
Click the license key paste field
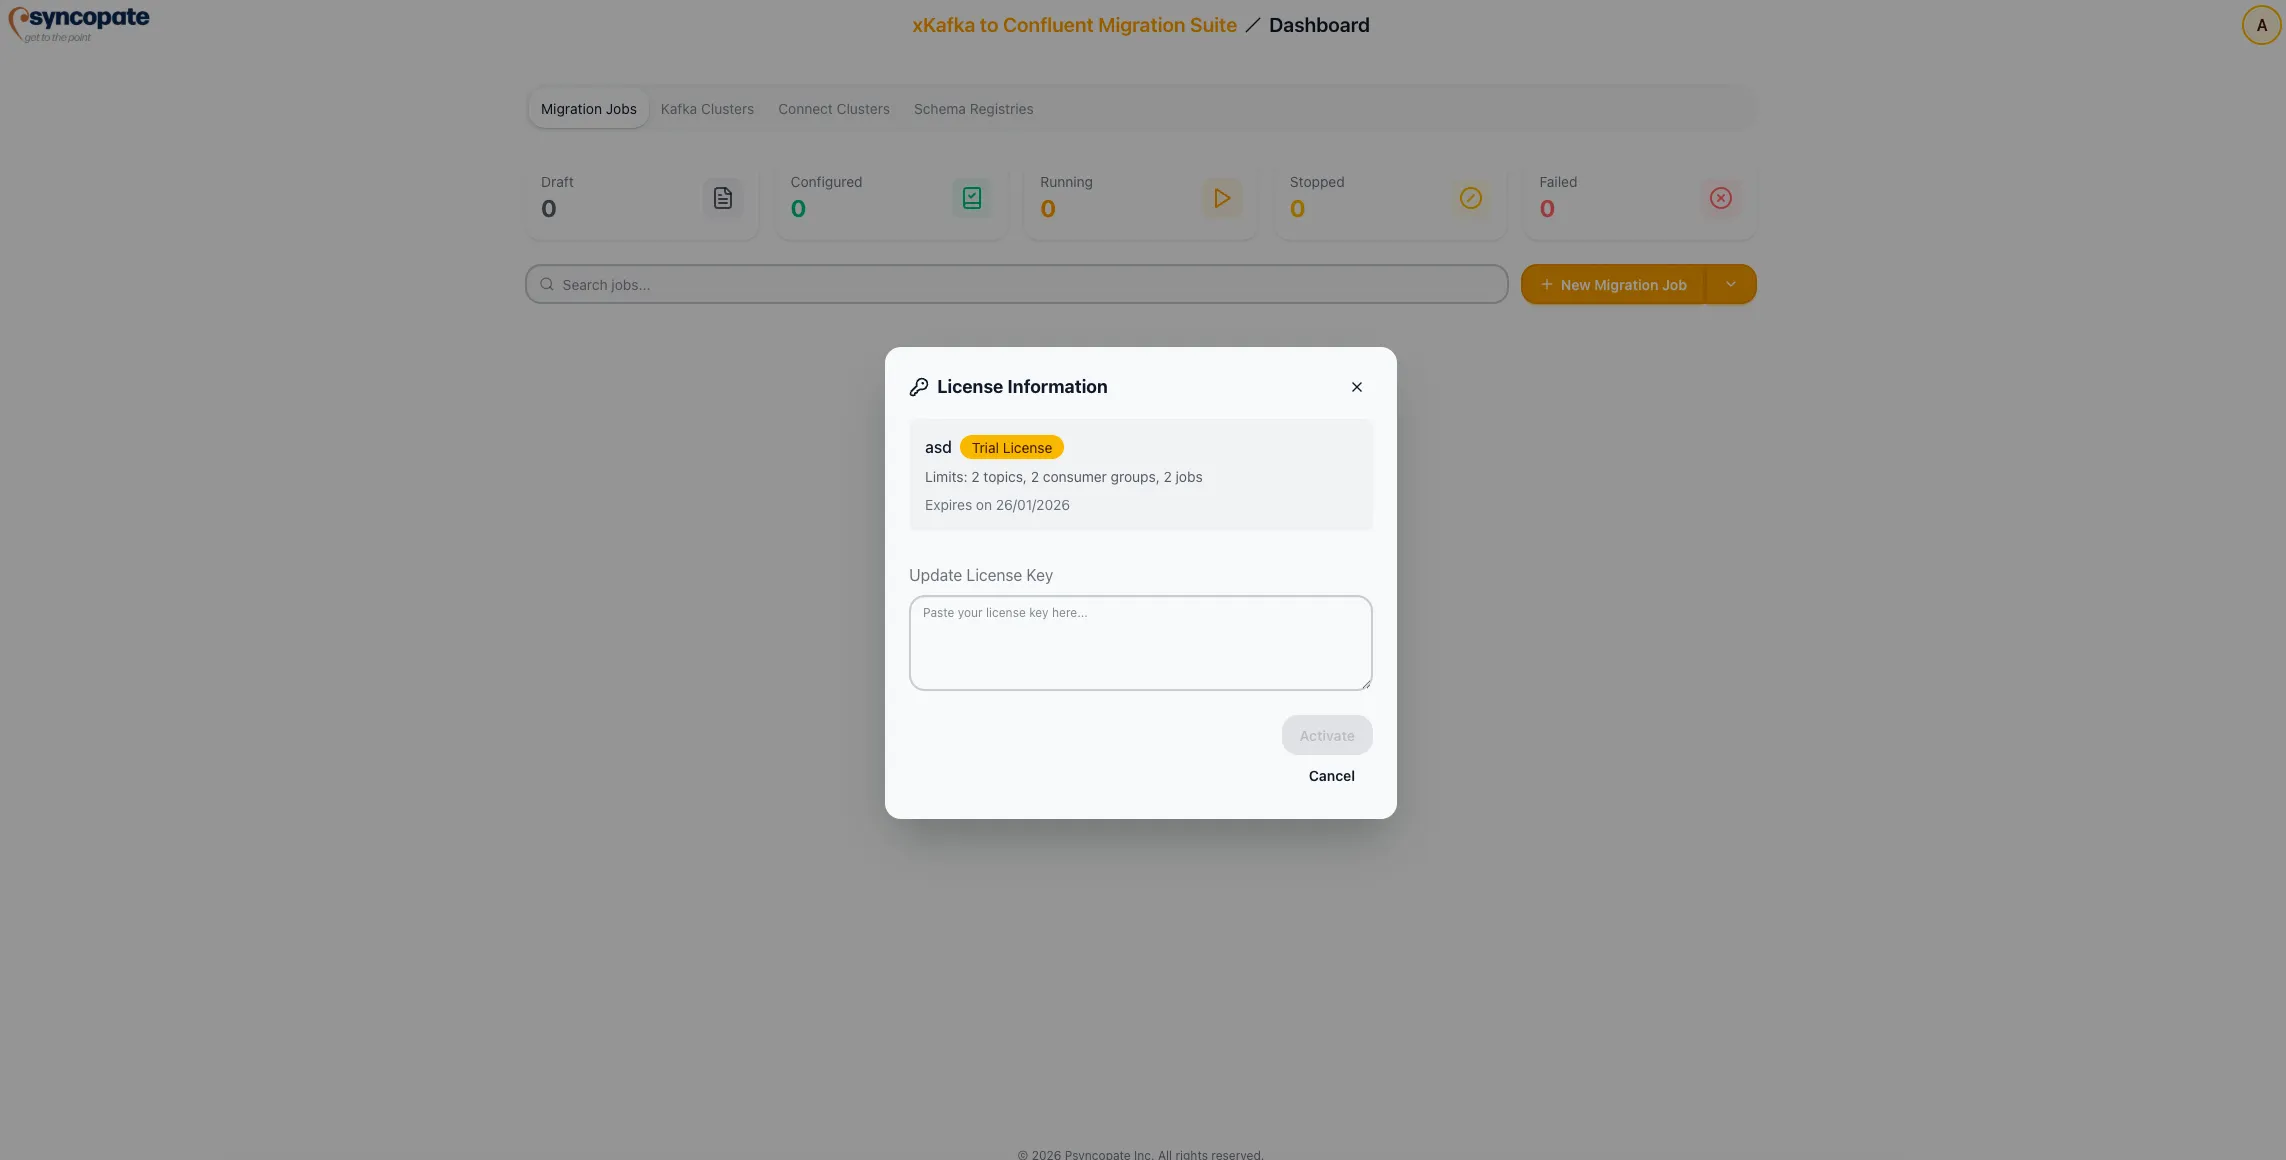[1140, 642]
